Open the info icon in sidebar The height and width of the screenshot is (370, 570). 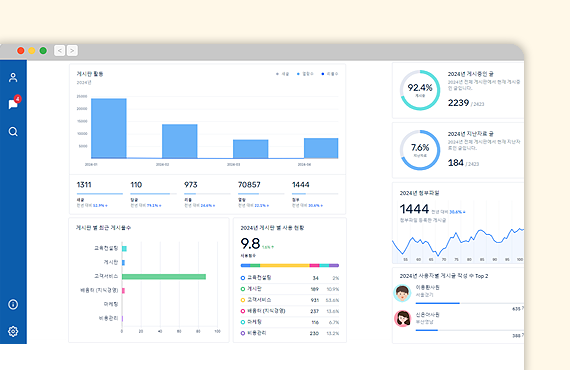pos(13,304)
